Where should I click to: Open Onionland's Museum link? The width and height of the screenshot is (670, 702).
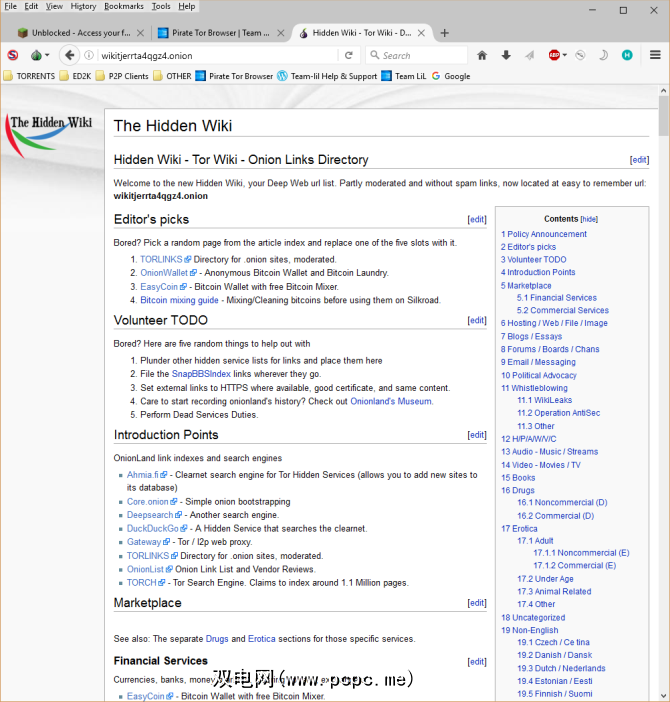(x=391, y=401)
